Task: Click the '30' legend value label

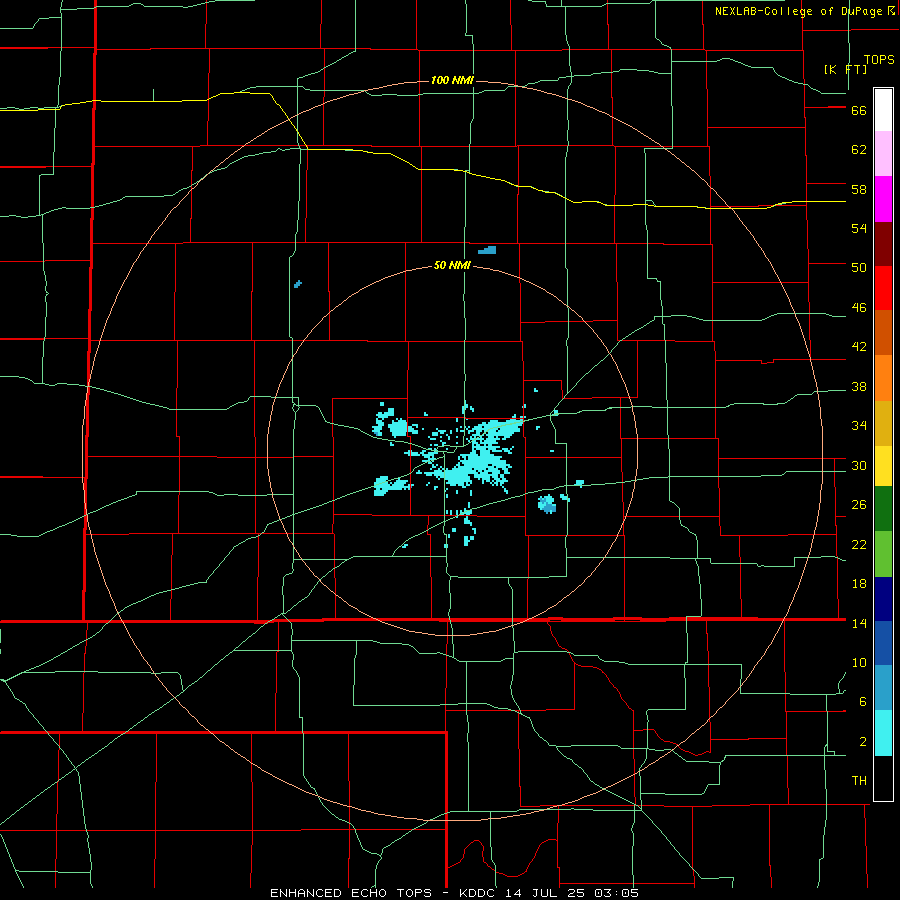Action: click(859, 465)
